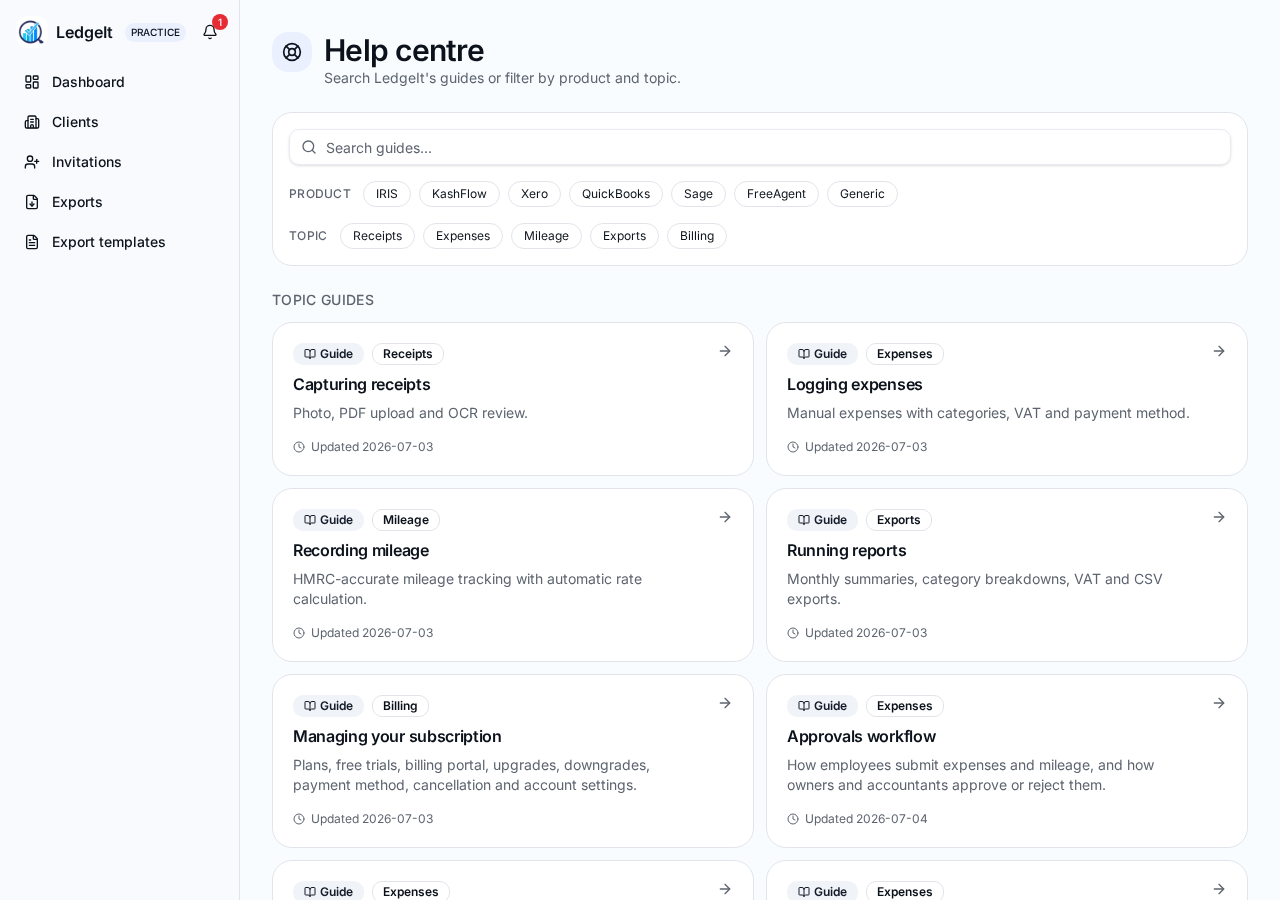
Task: Click the Exports tag on Running reports
Action: 899,520
